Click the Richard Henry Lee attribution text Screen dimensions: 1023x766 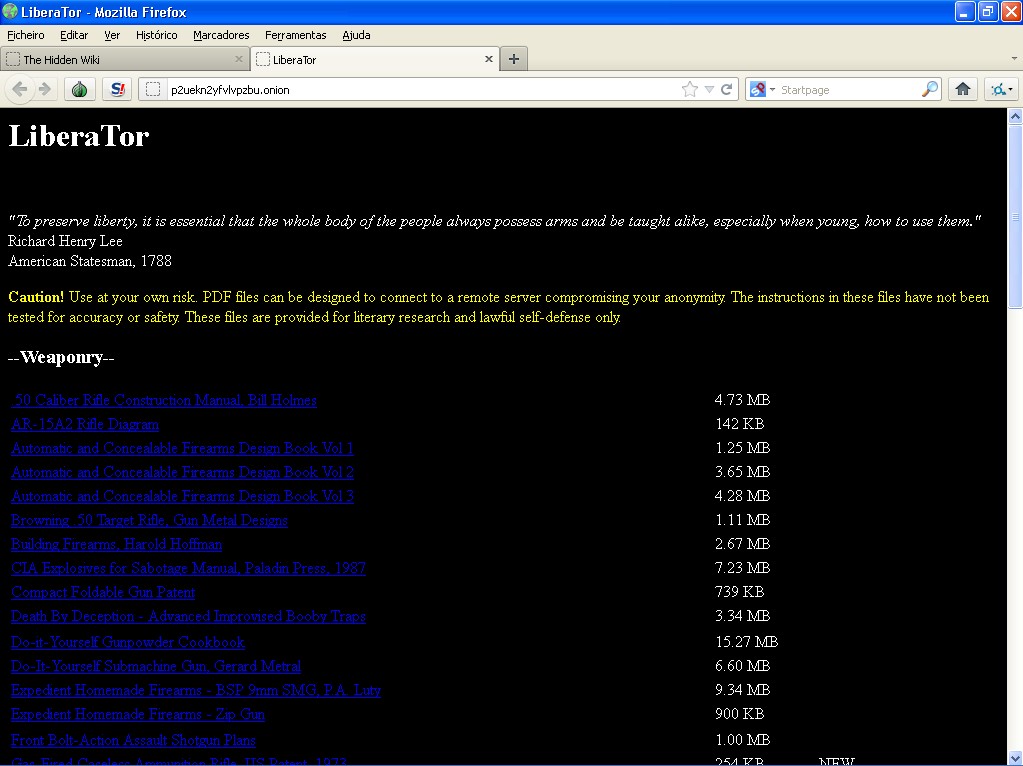(65, 241)
